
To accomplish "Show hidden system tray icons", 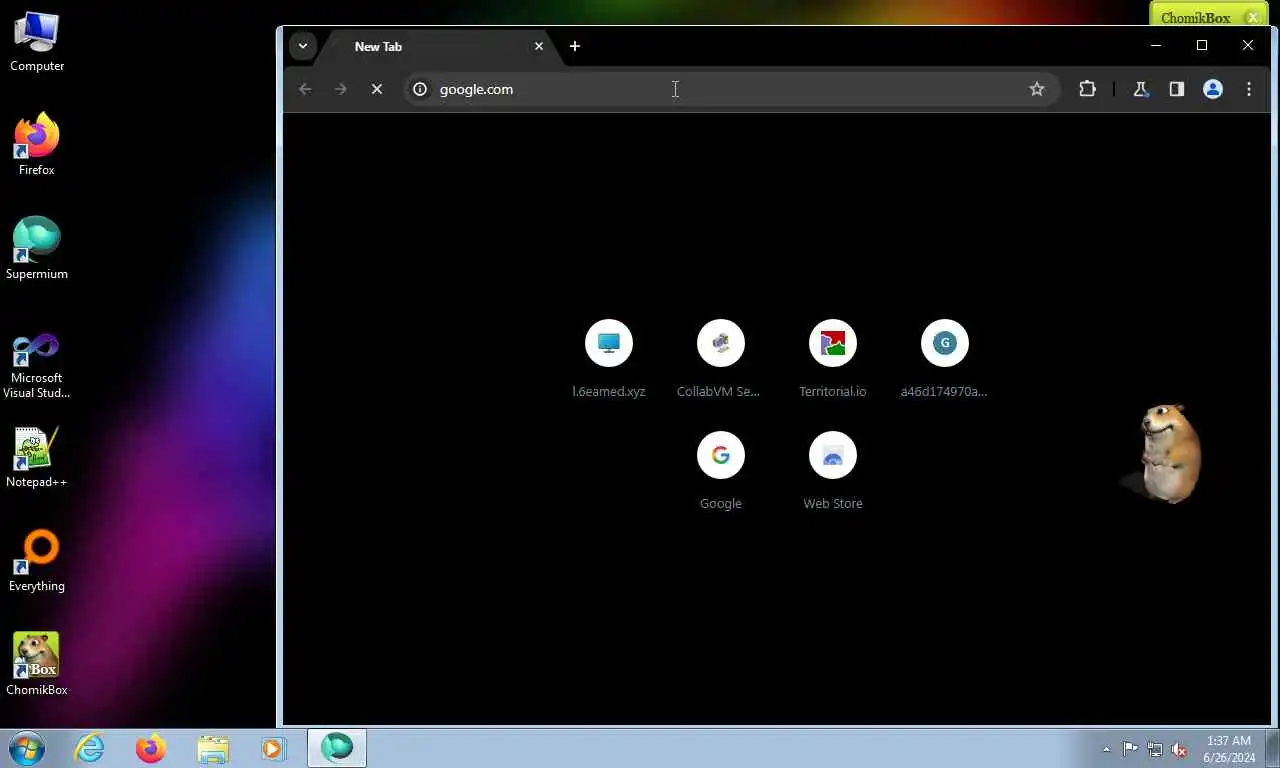I will (1106, 749).
